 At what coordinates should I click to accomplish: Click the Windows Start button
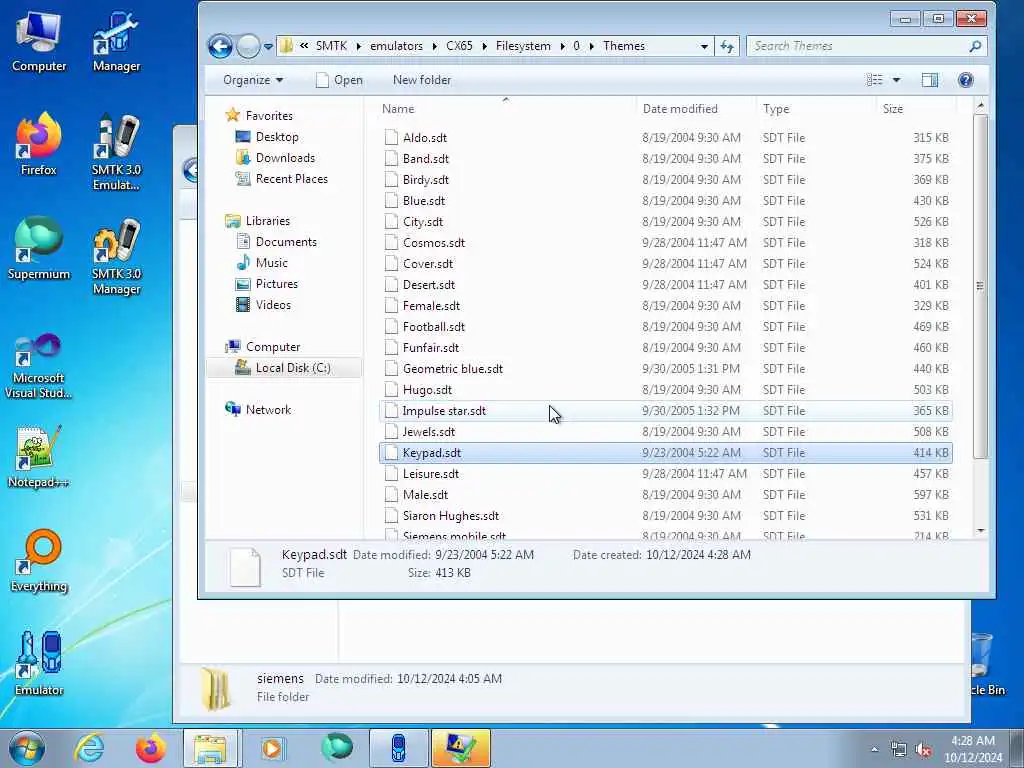pos(27,748)
